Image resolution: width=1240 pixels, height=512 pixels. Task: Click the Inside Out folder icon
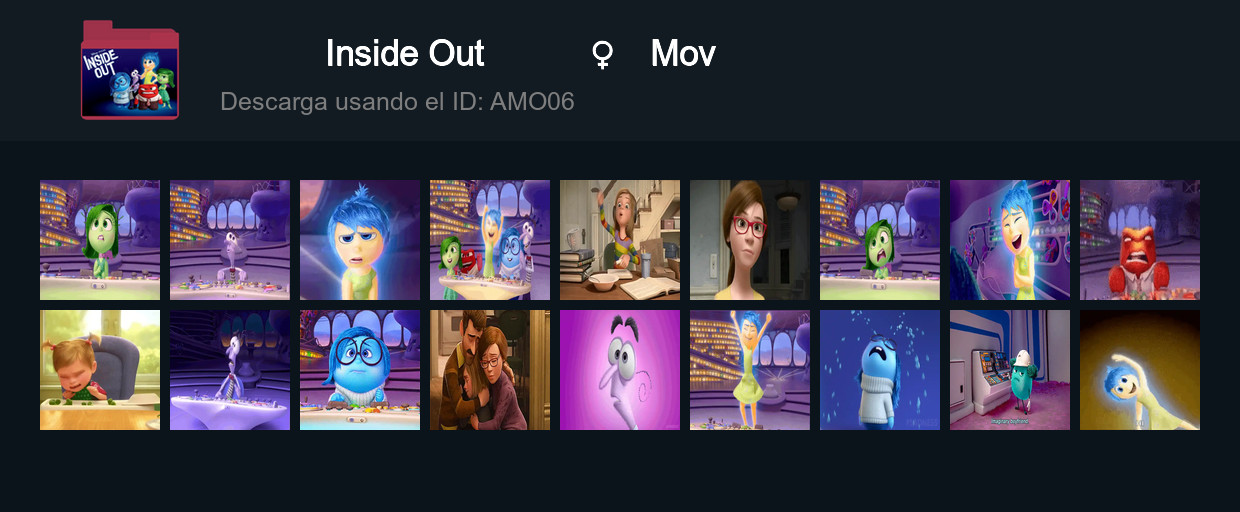coord(130,70)
